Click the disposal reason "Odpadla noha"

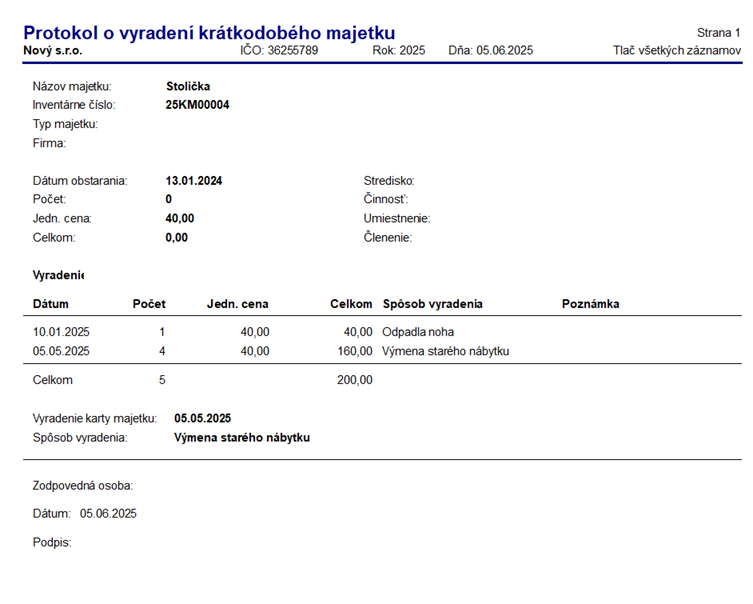coord(418,332)
